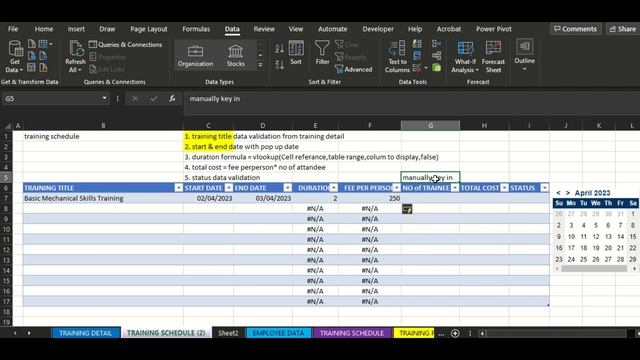Screen dimensions: 640x360
Task: Open Text to Columns wizard
Action: coord(397,57)
